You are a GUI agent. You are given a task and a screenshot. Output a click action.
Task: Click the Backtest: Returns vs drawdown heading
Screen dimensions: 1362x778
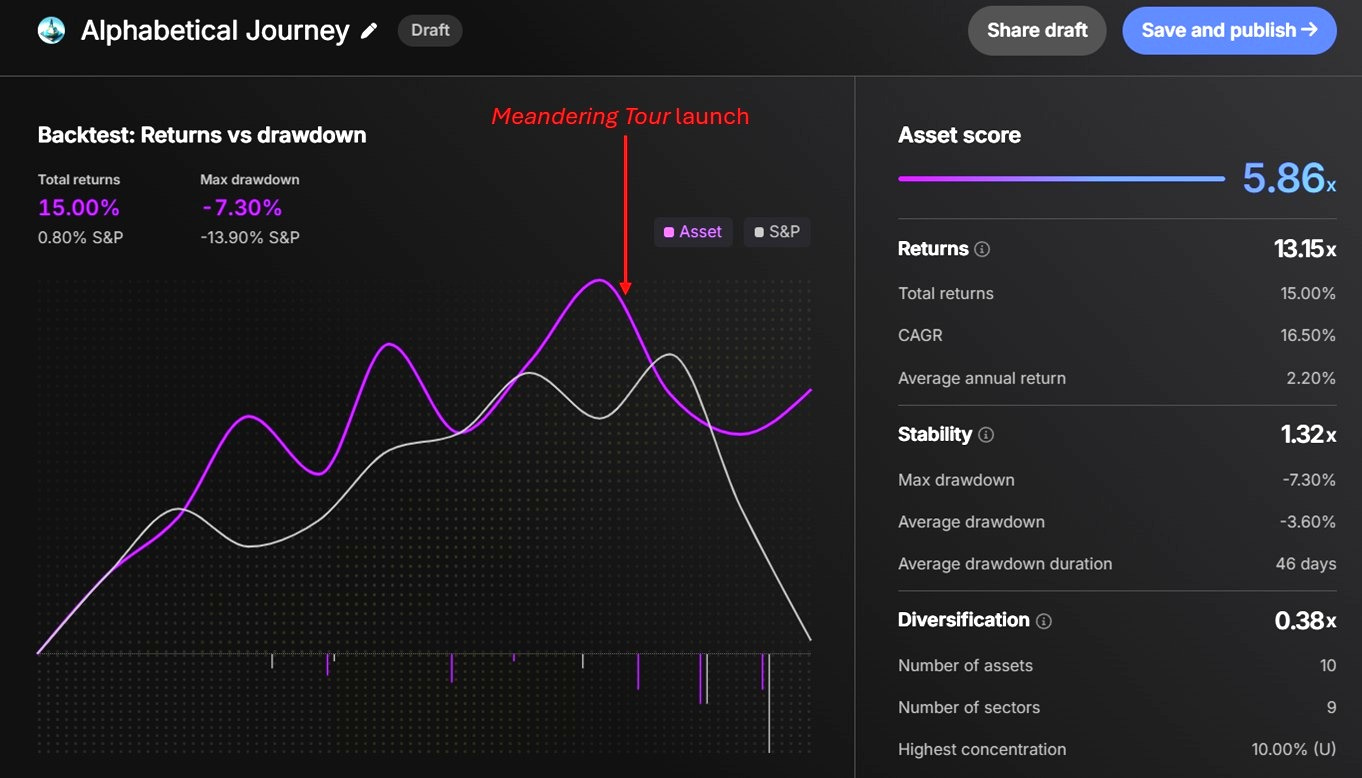point(202,135)
